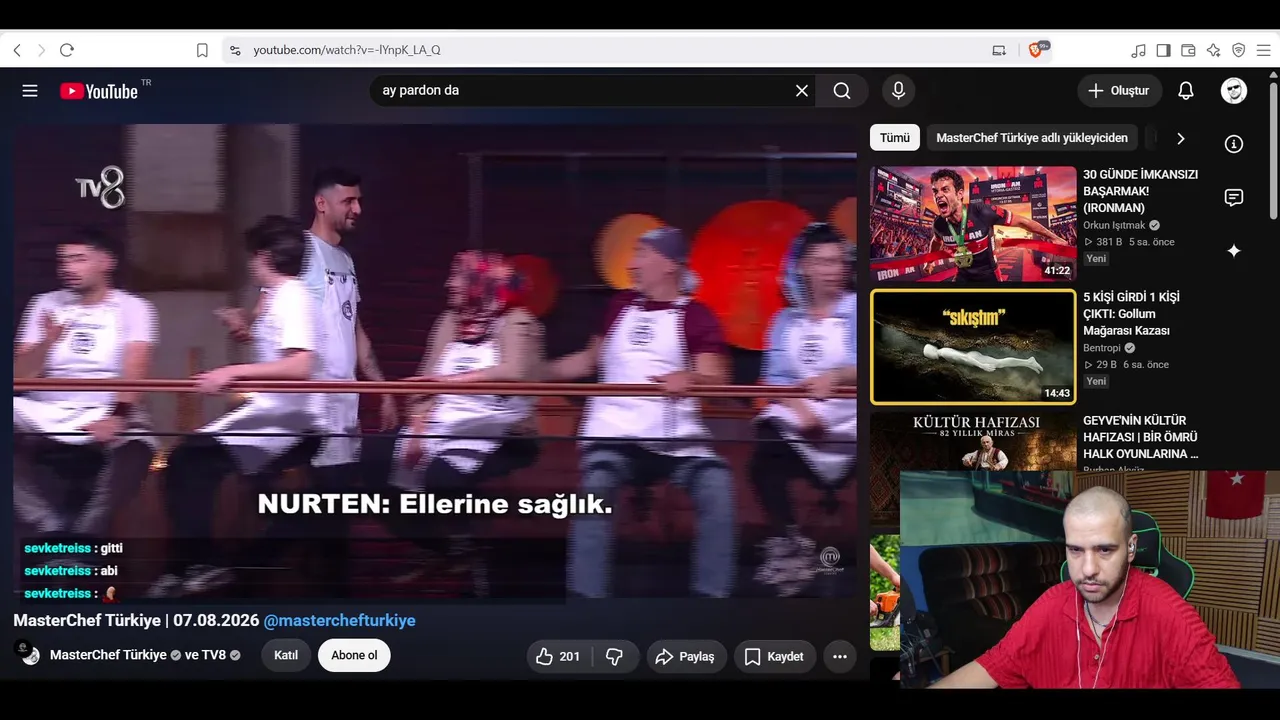Select MasterChef Türkiye adlı yükleyiciden chip
1280x720 pixels.
[x=1032, y=138]
